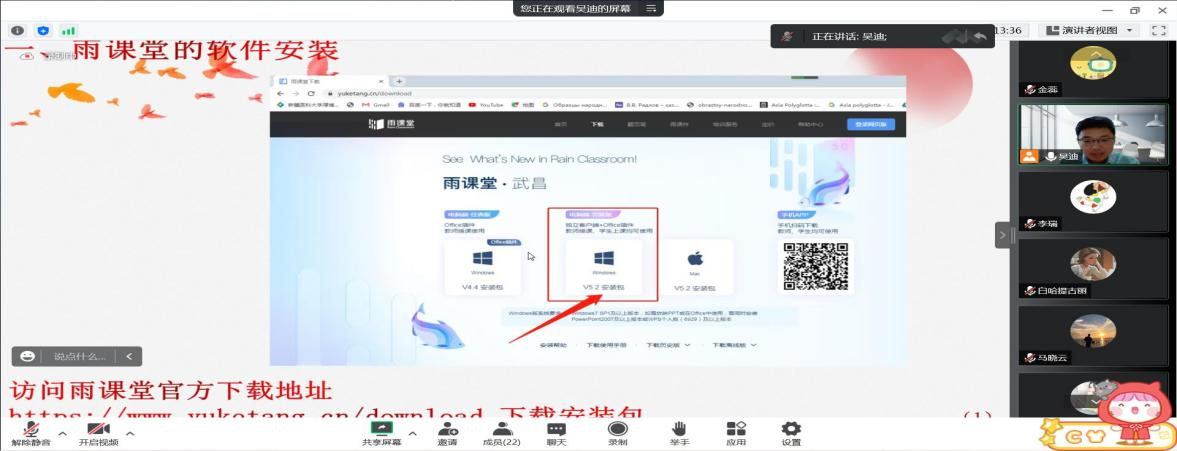
Task: Click the emoji smiley icon
Action: 28,356
